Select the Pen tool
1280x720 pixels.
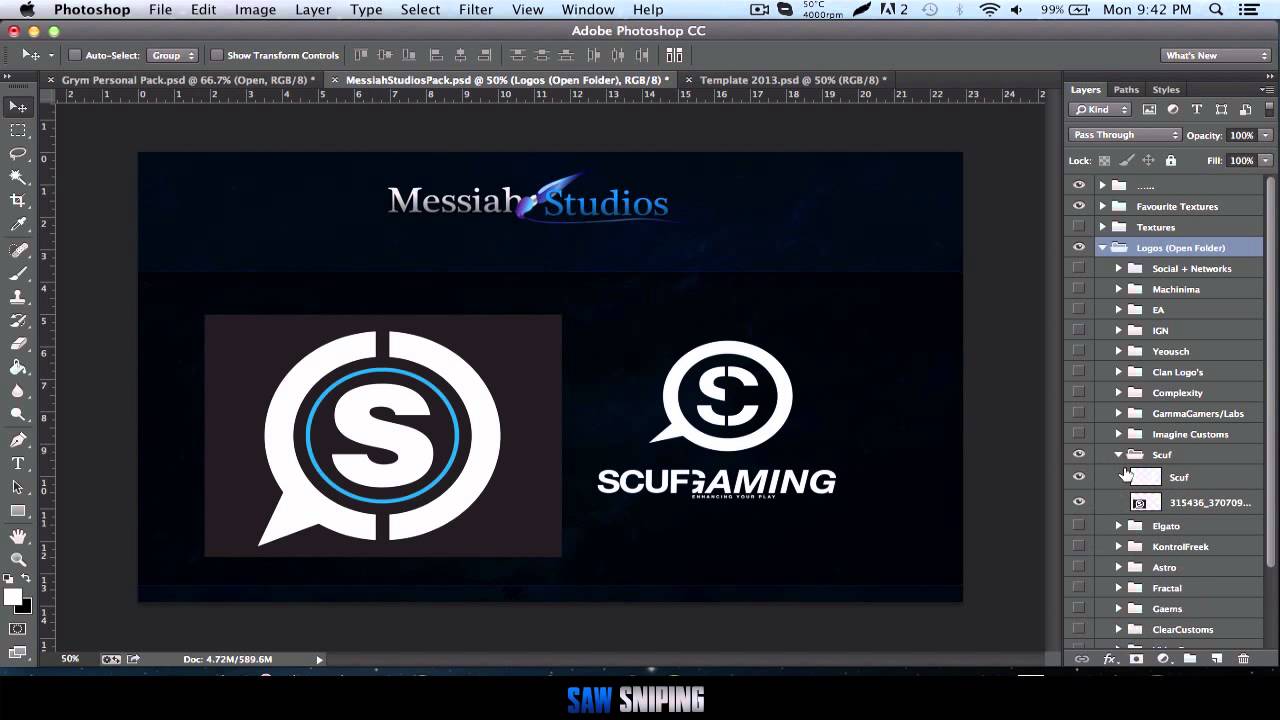point(18,440)
